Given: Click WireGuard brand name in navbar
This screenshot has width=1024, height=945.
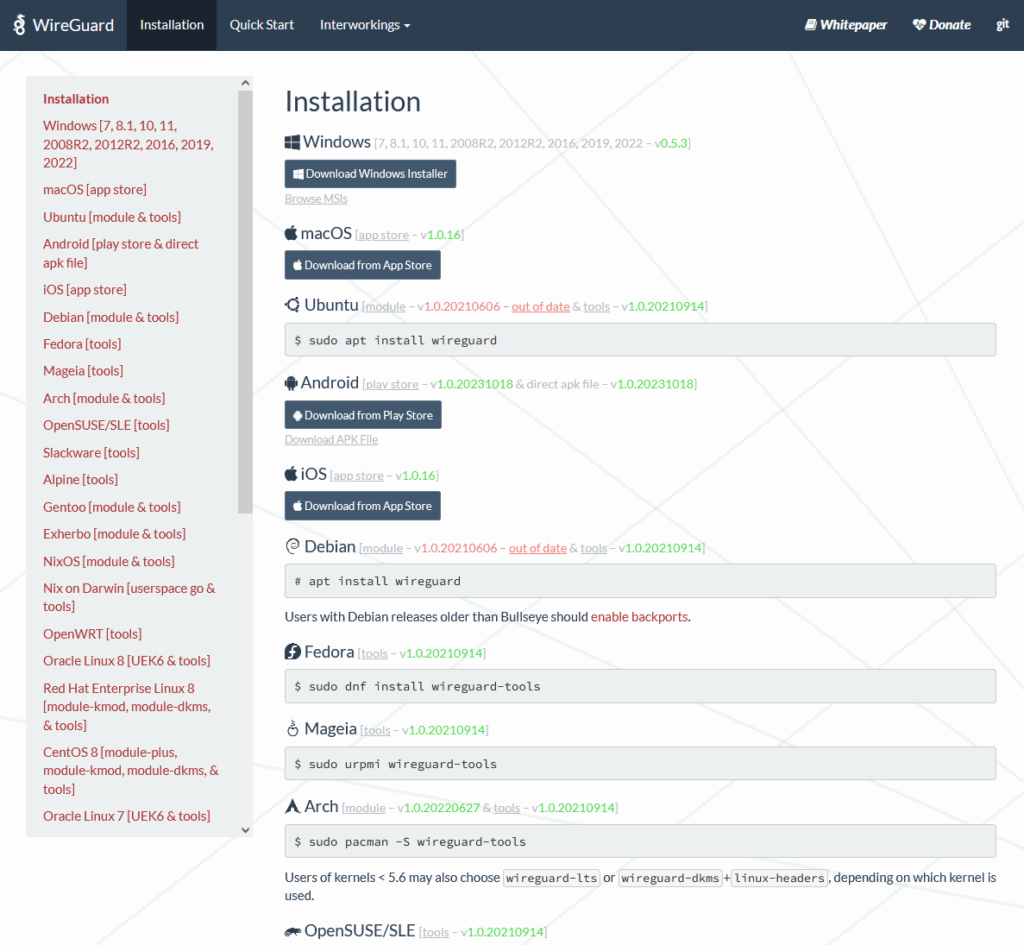Looking at the screenshot, I should point(73,25).
